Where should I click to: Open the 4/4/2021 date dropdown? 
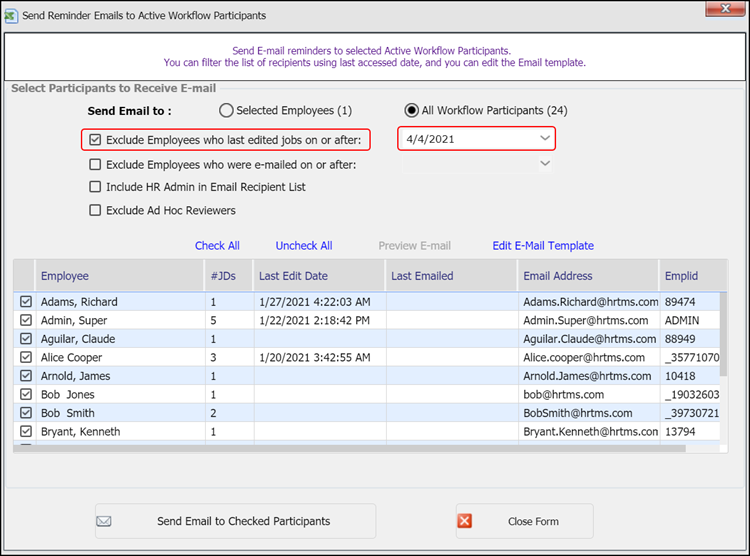click(x=544, y=139)
